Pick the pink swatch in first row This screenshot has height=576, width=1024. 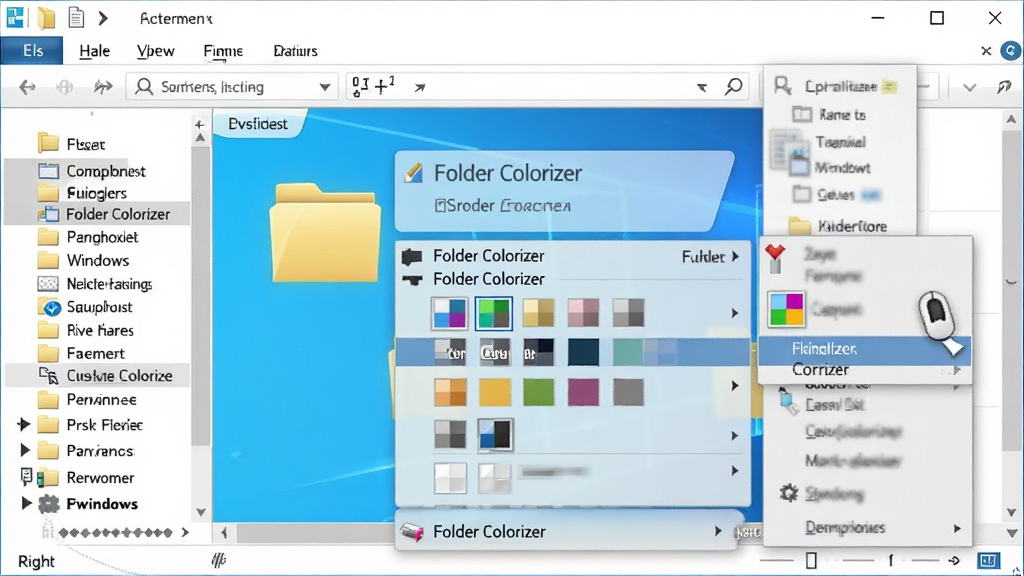click(x=583, y=313)
